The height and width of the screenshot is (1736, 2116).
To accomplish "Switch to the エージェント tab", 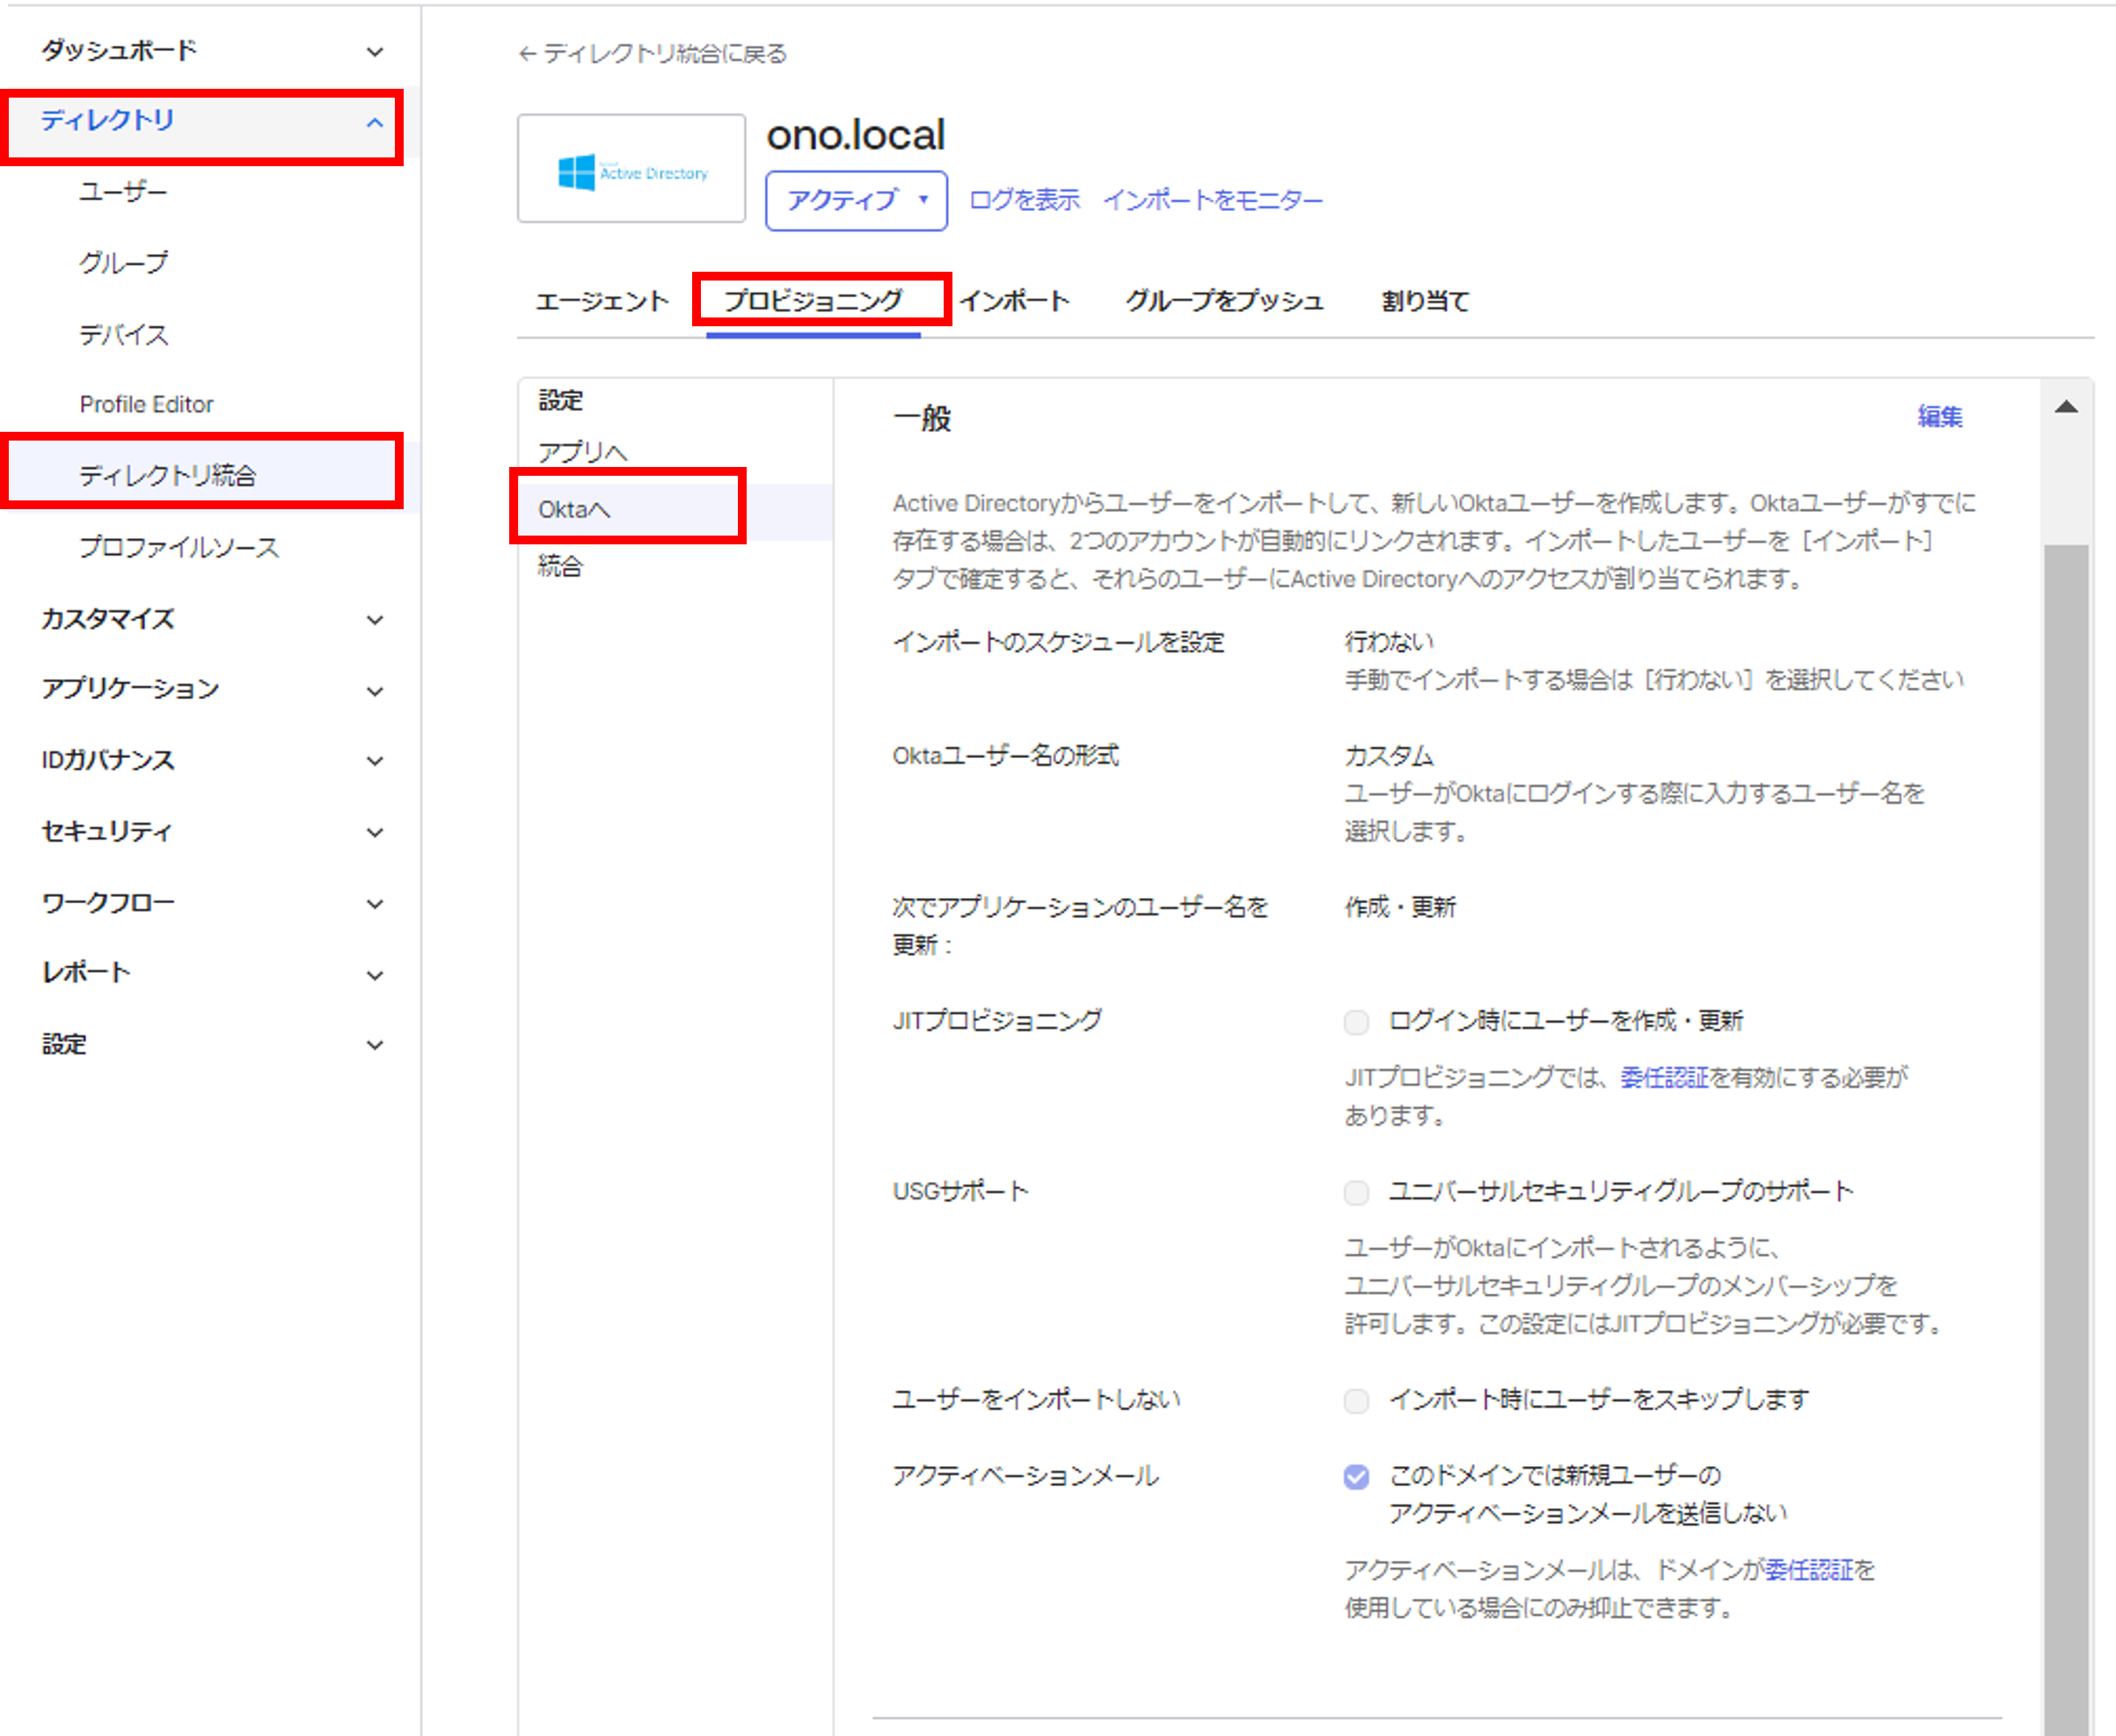I will pyautogui.click(x=601, y=300).
